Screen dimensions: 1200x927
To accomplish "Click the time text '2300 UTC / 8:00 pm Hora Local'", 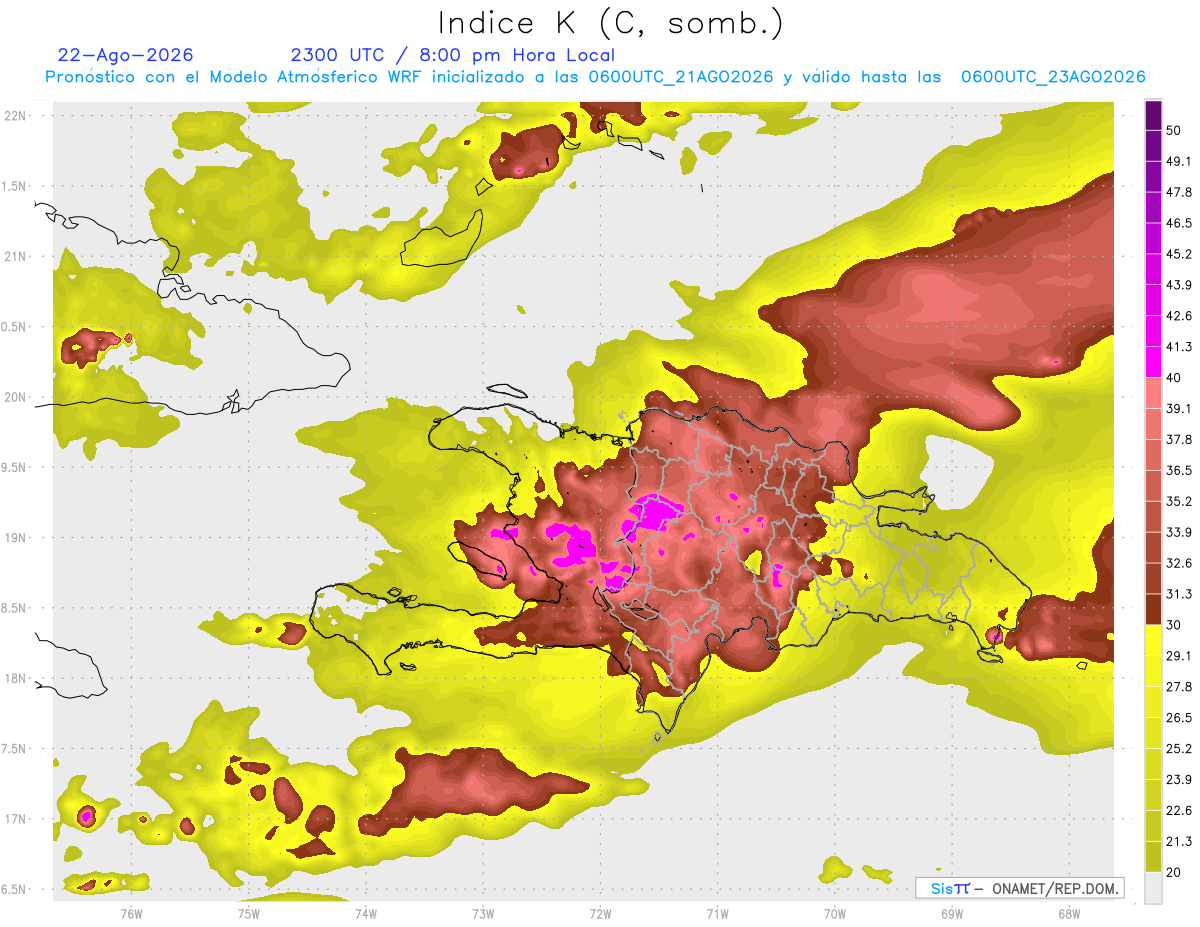I will click(x=453, y=55).
